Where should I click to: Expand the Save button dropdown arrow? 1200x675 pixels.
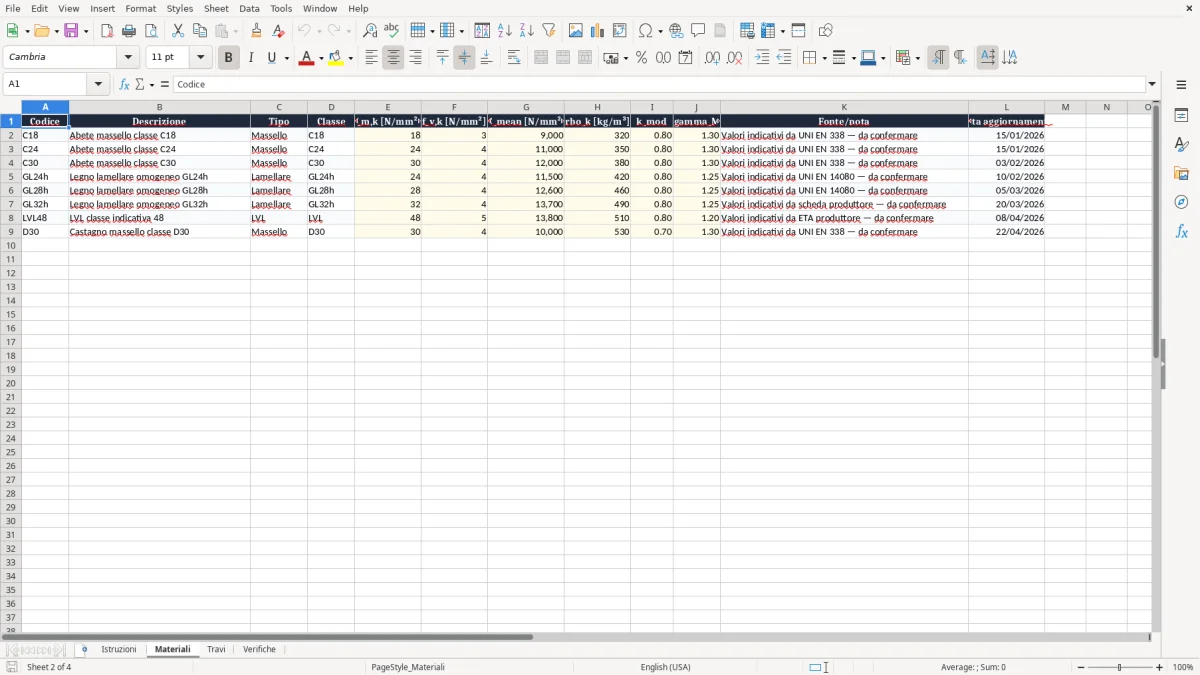[x=86, y=31]
